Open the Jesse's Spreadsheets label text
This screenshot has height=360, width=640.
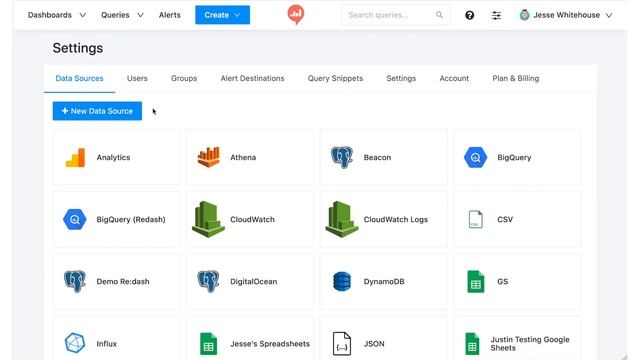tap(270, 344)
